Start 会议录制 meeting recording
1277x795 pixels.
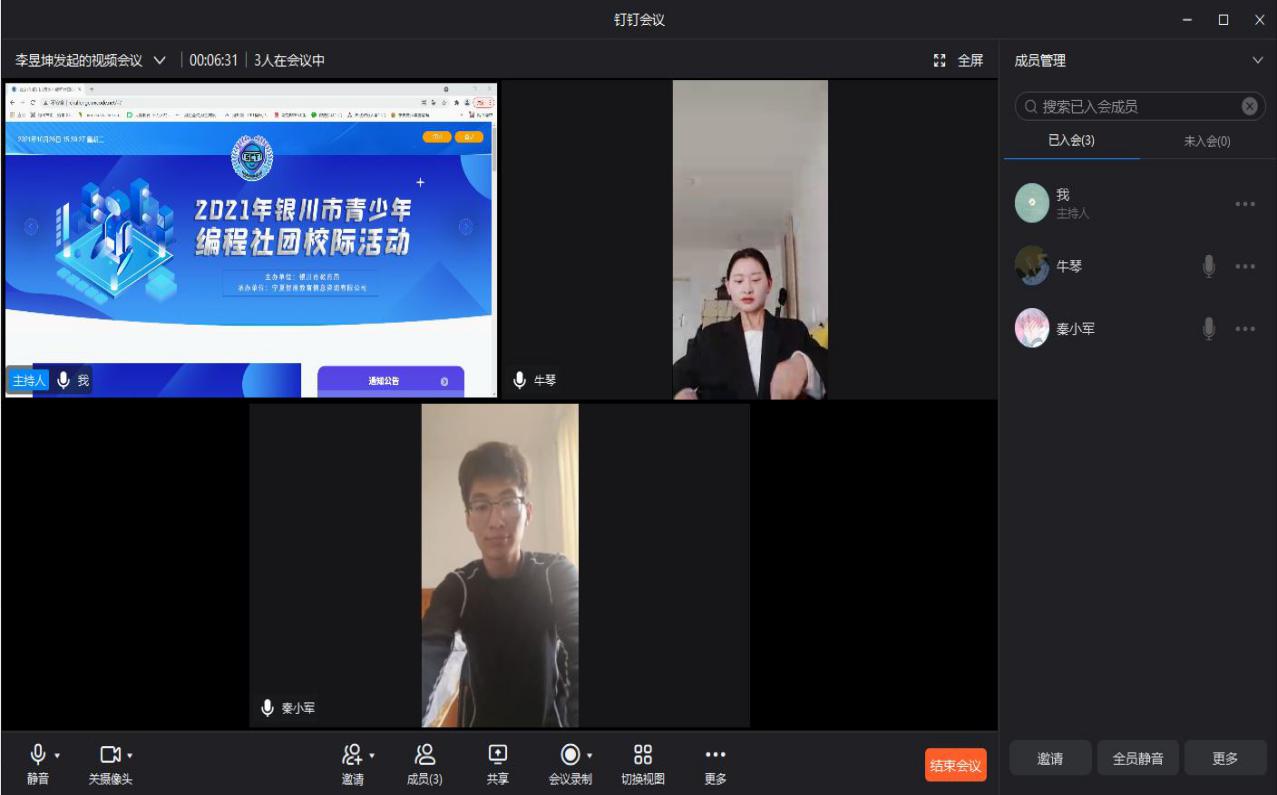coord(569,755)
